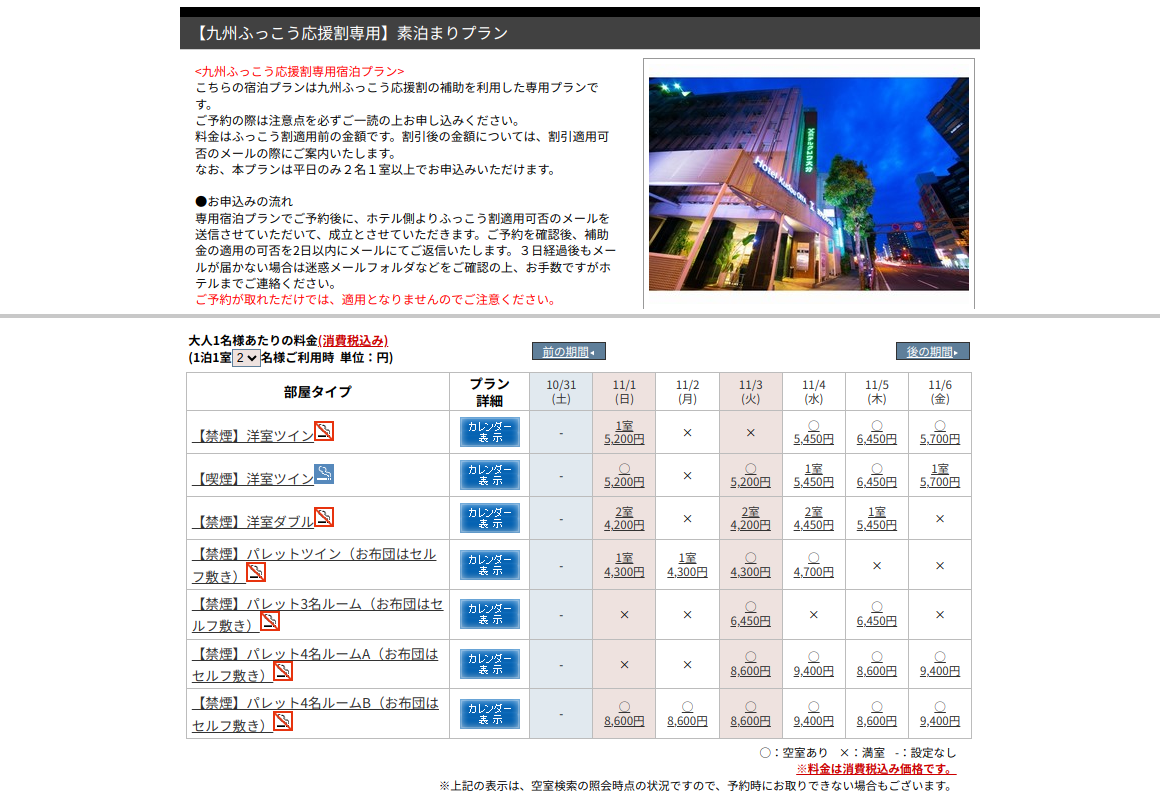Image resolution: width=1160 pixels, height=797 pixels.
Task: Click no-smoking icon beside パレット4名ルームB
Action: tap(283, 721)
